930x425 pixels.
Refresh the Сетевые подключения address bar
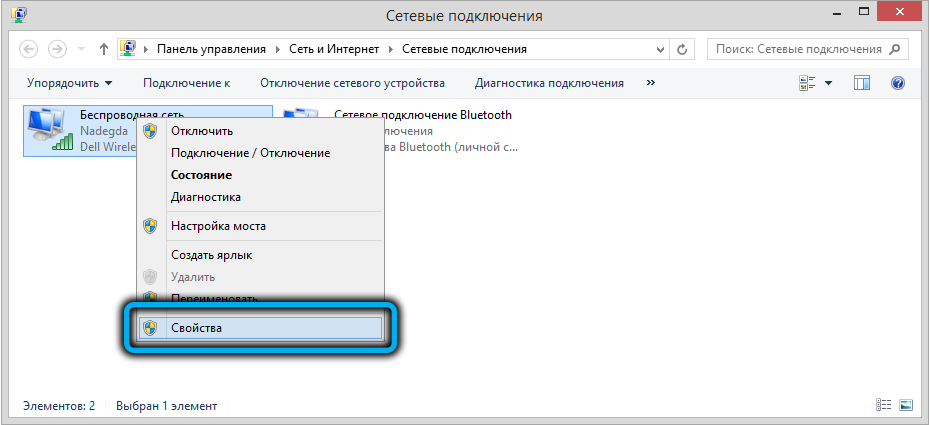tap(683, 49)
